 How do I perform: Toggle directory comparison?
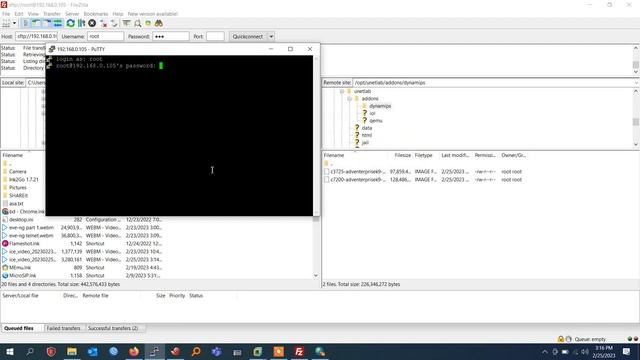pyautogui.click(x=138, y=23)
